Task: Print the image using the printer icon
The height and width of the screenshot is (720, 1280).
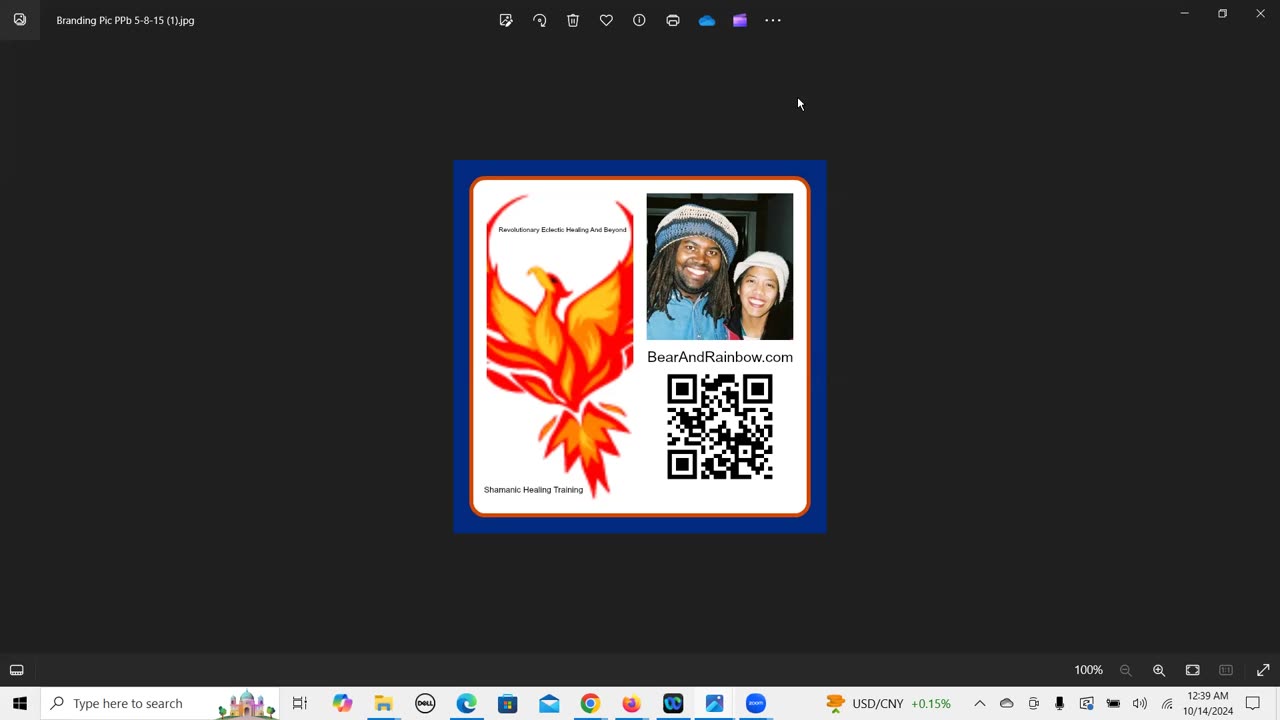Action: pyautogui.click(x=673, y=20)
